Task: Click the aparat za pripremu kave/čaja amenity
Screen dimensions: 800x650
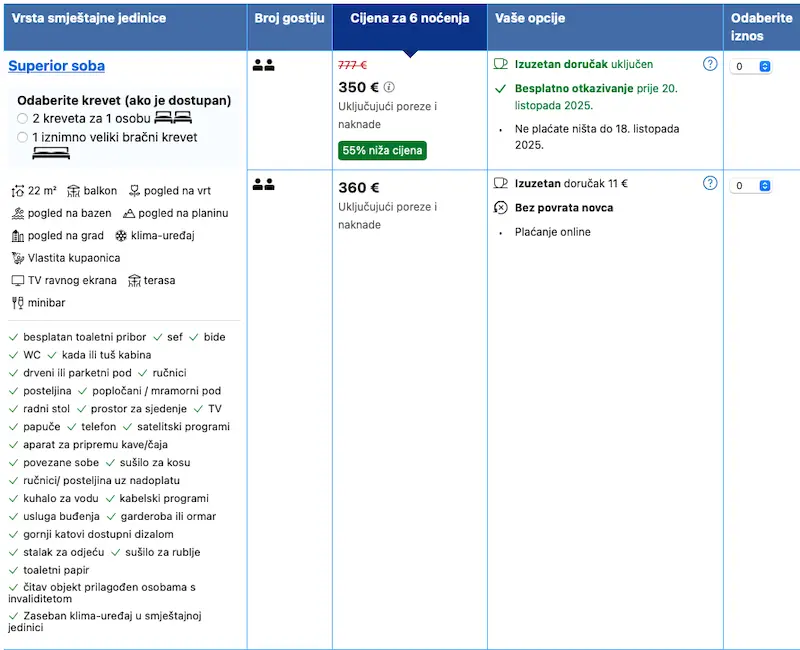Action: pyautogui.click(x=95, y=445)
